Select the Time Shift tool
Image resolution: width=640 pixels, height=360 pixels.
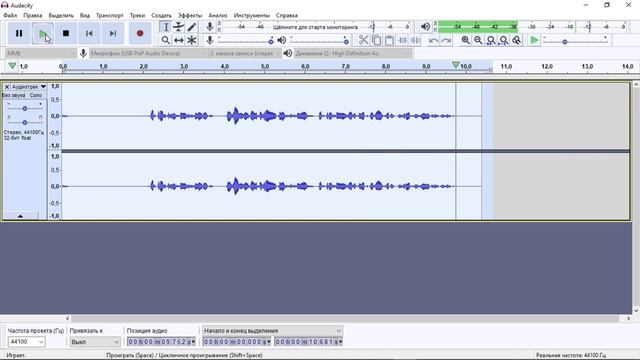point(178,40)
